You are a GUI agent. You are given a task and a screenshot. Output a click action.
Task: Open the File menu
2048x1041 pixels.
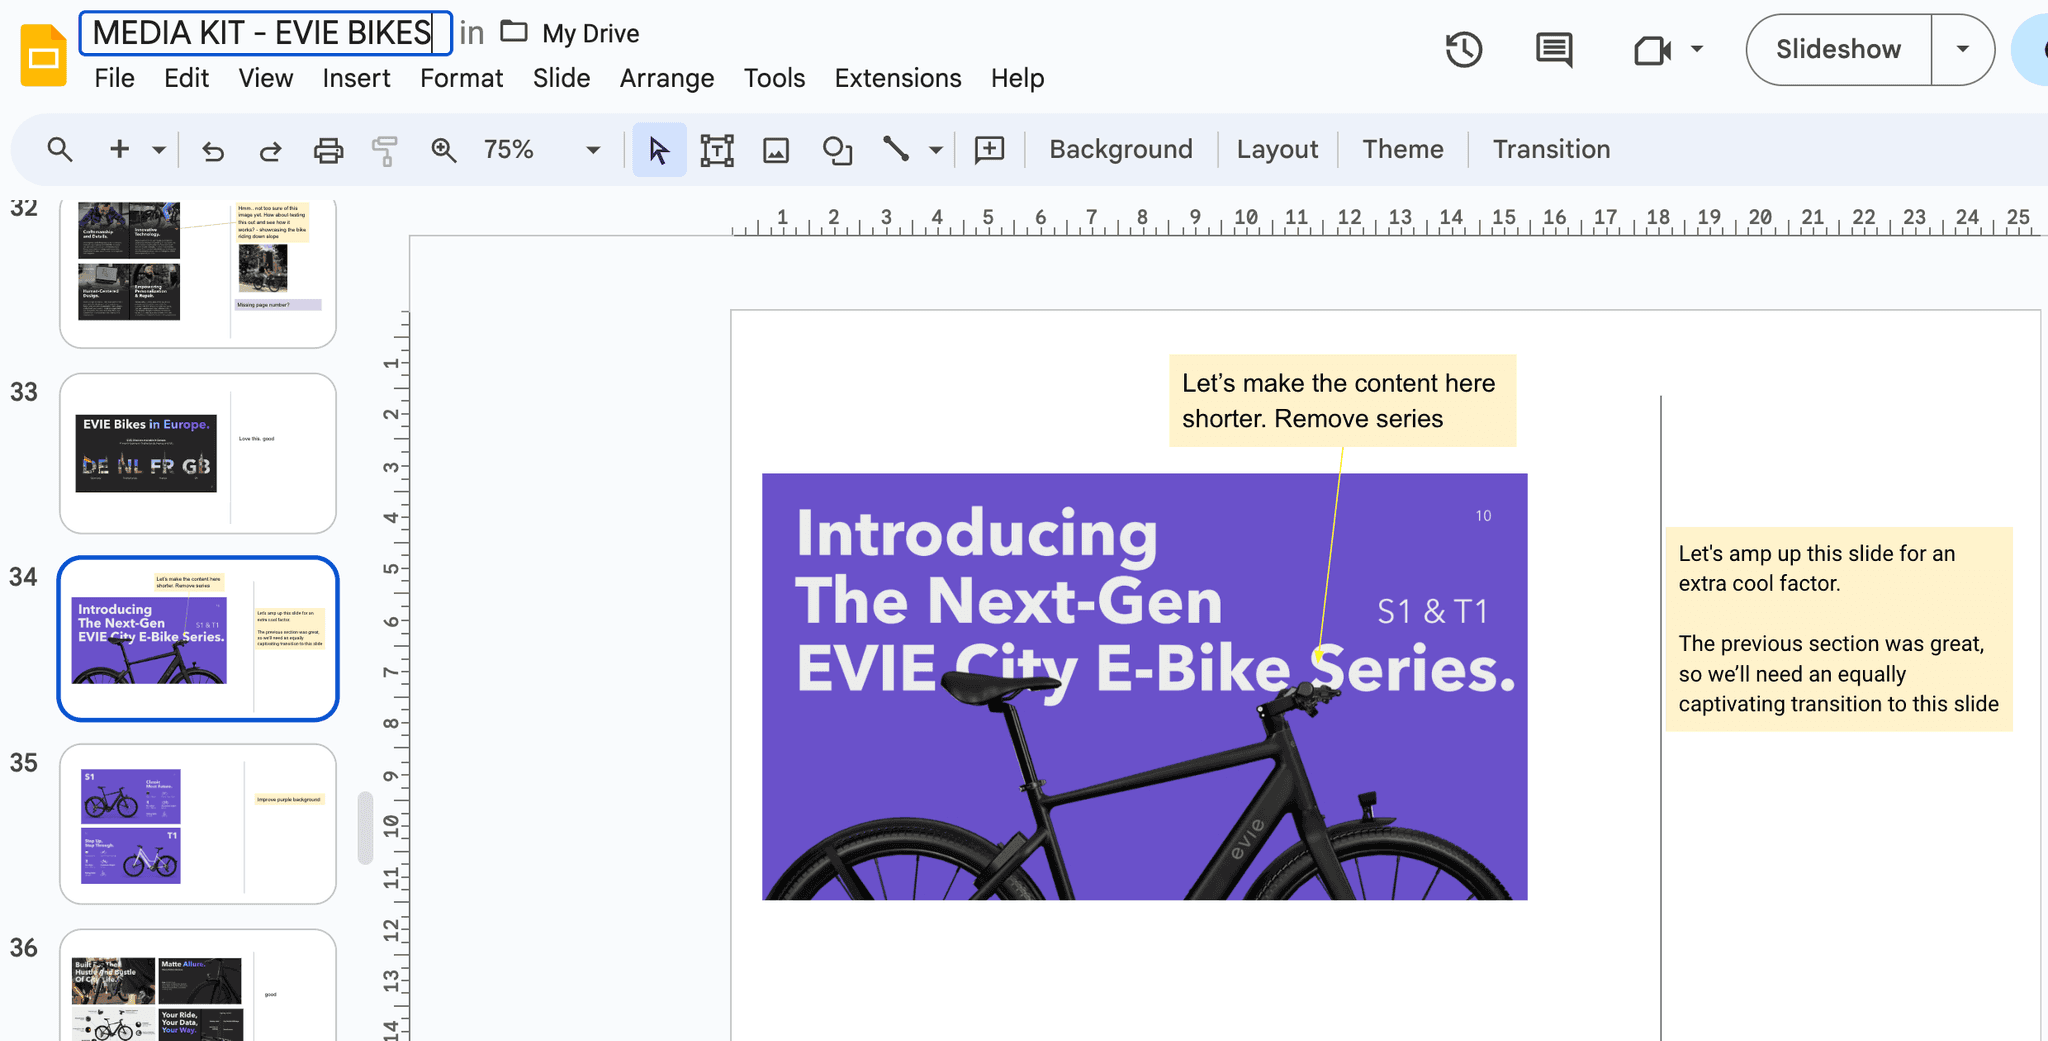point(114,78)
